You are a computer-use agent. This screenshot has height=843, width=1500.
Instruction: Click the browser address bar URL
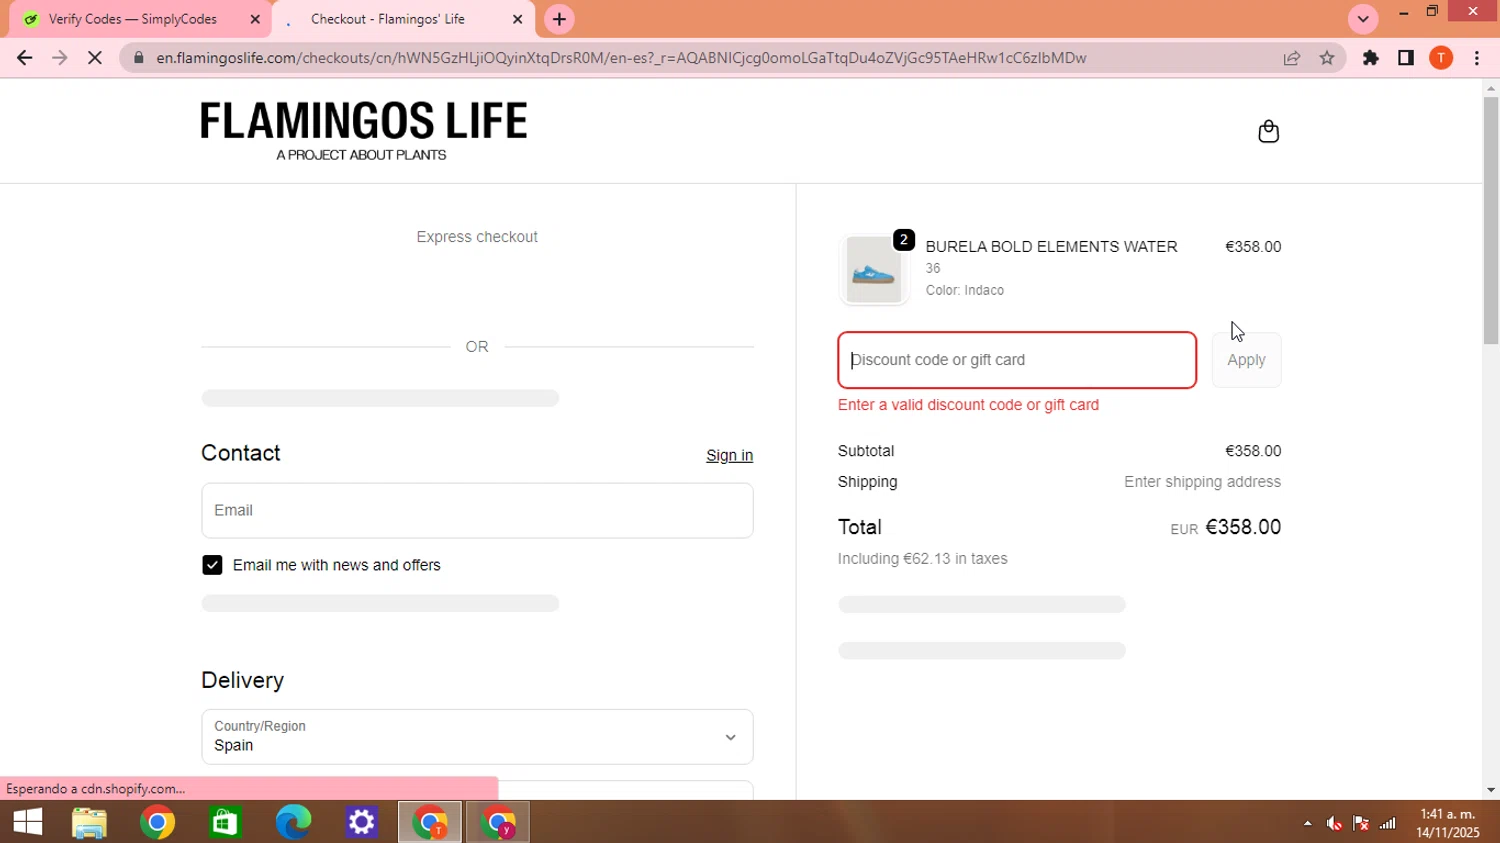621,58
